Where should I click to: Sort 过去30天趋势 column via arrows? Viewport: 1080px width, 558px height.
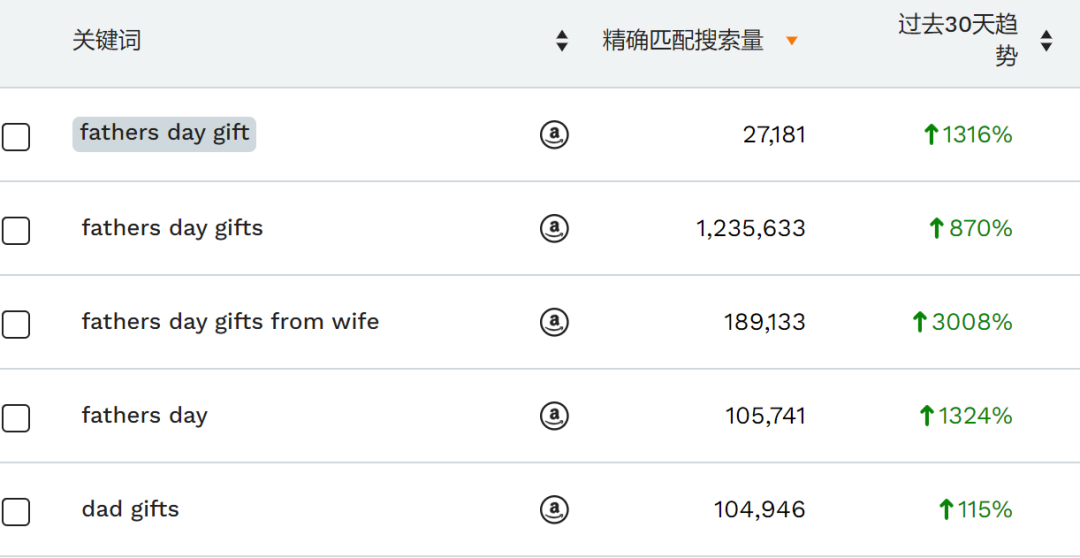coord(1046,41)
